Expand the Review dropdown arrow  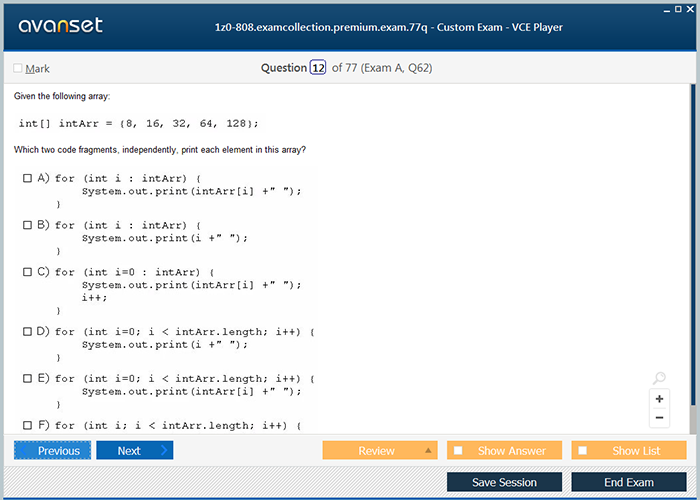pyautogui.click(x=429, y=451)
